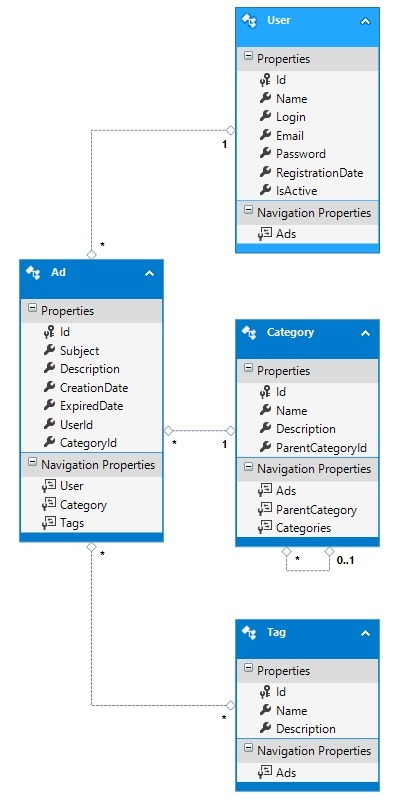Select the Name property in User
Screen dimensions: 394x810
pos(292,99)
